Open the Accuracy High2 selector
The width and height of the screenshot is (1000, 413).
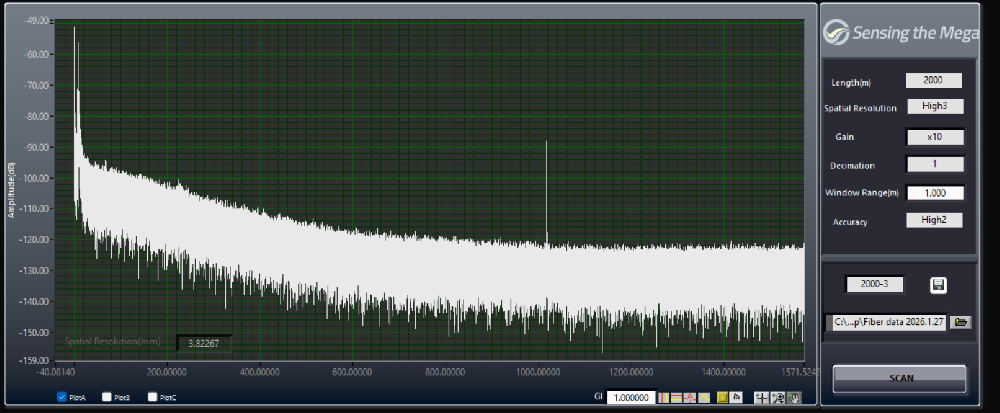tap(934, 220)
